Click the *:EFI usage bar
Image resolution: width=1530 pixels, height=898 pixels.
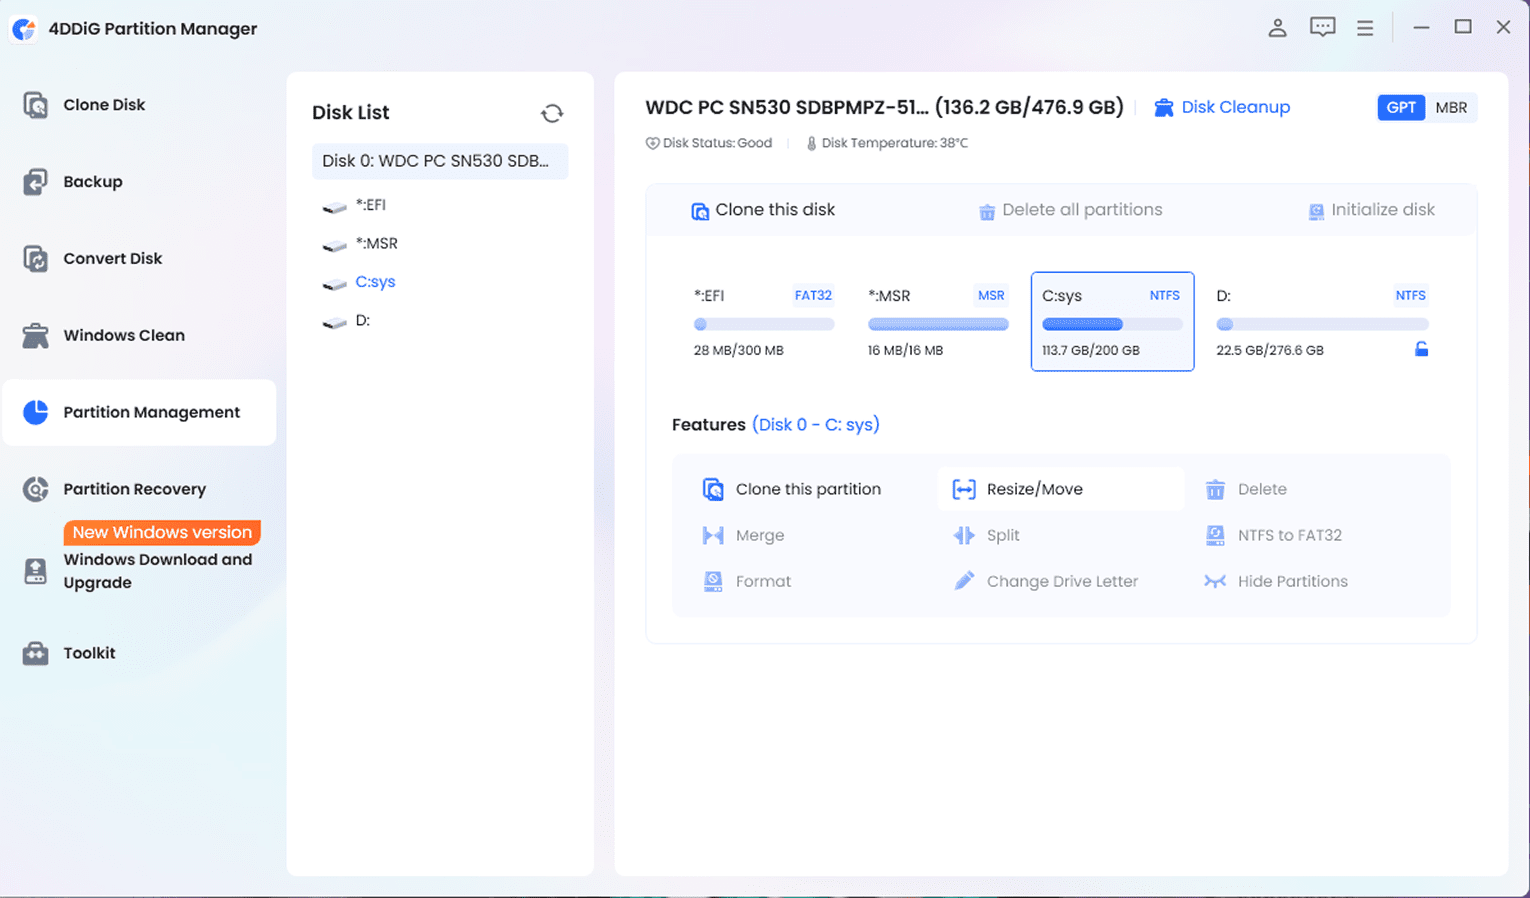click(x=764, y=324)
